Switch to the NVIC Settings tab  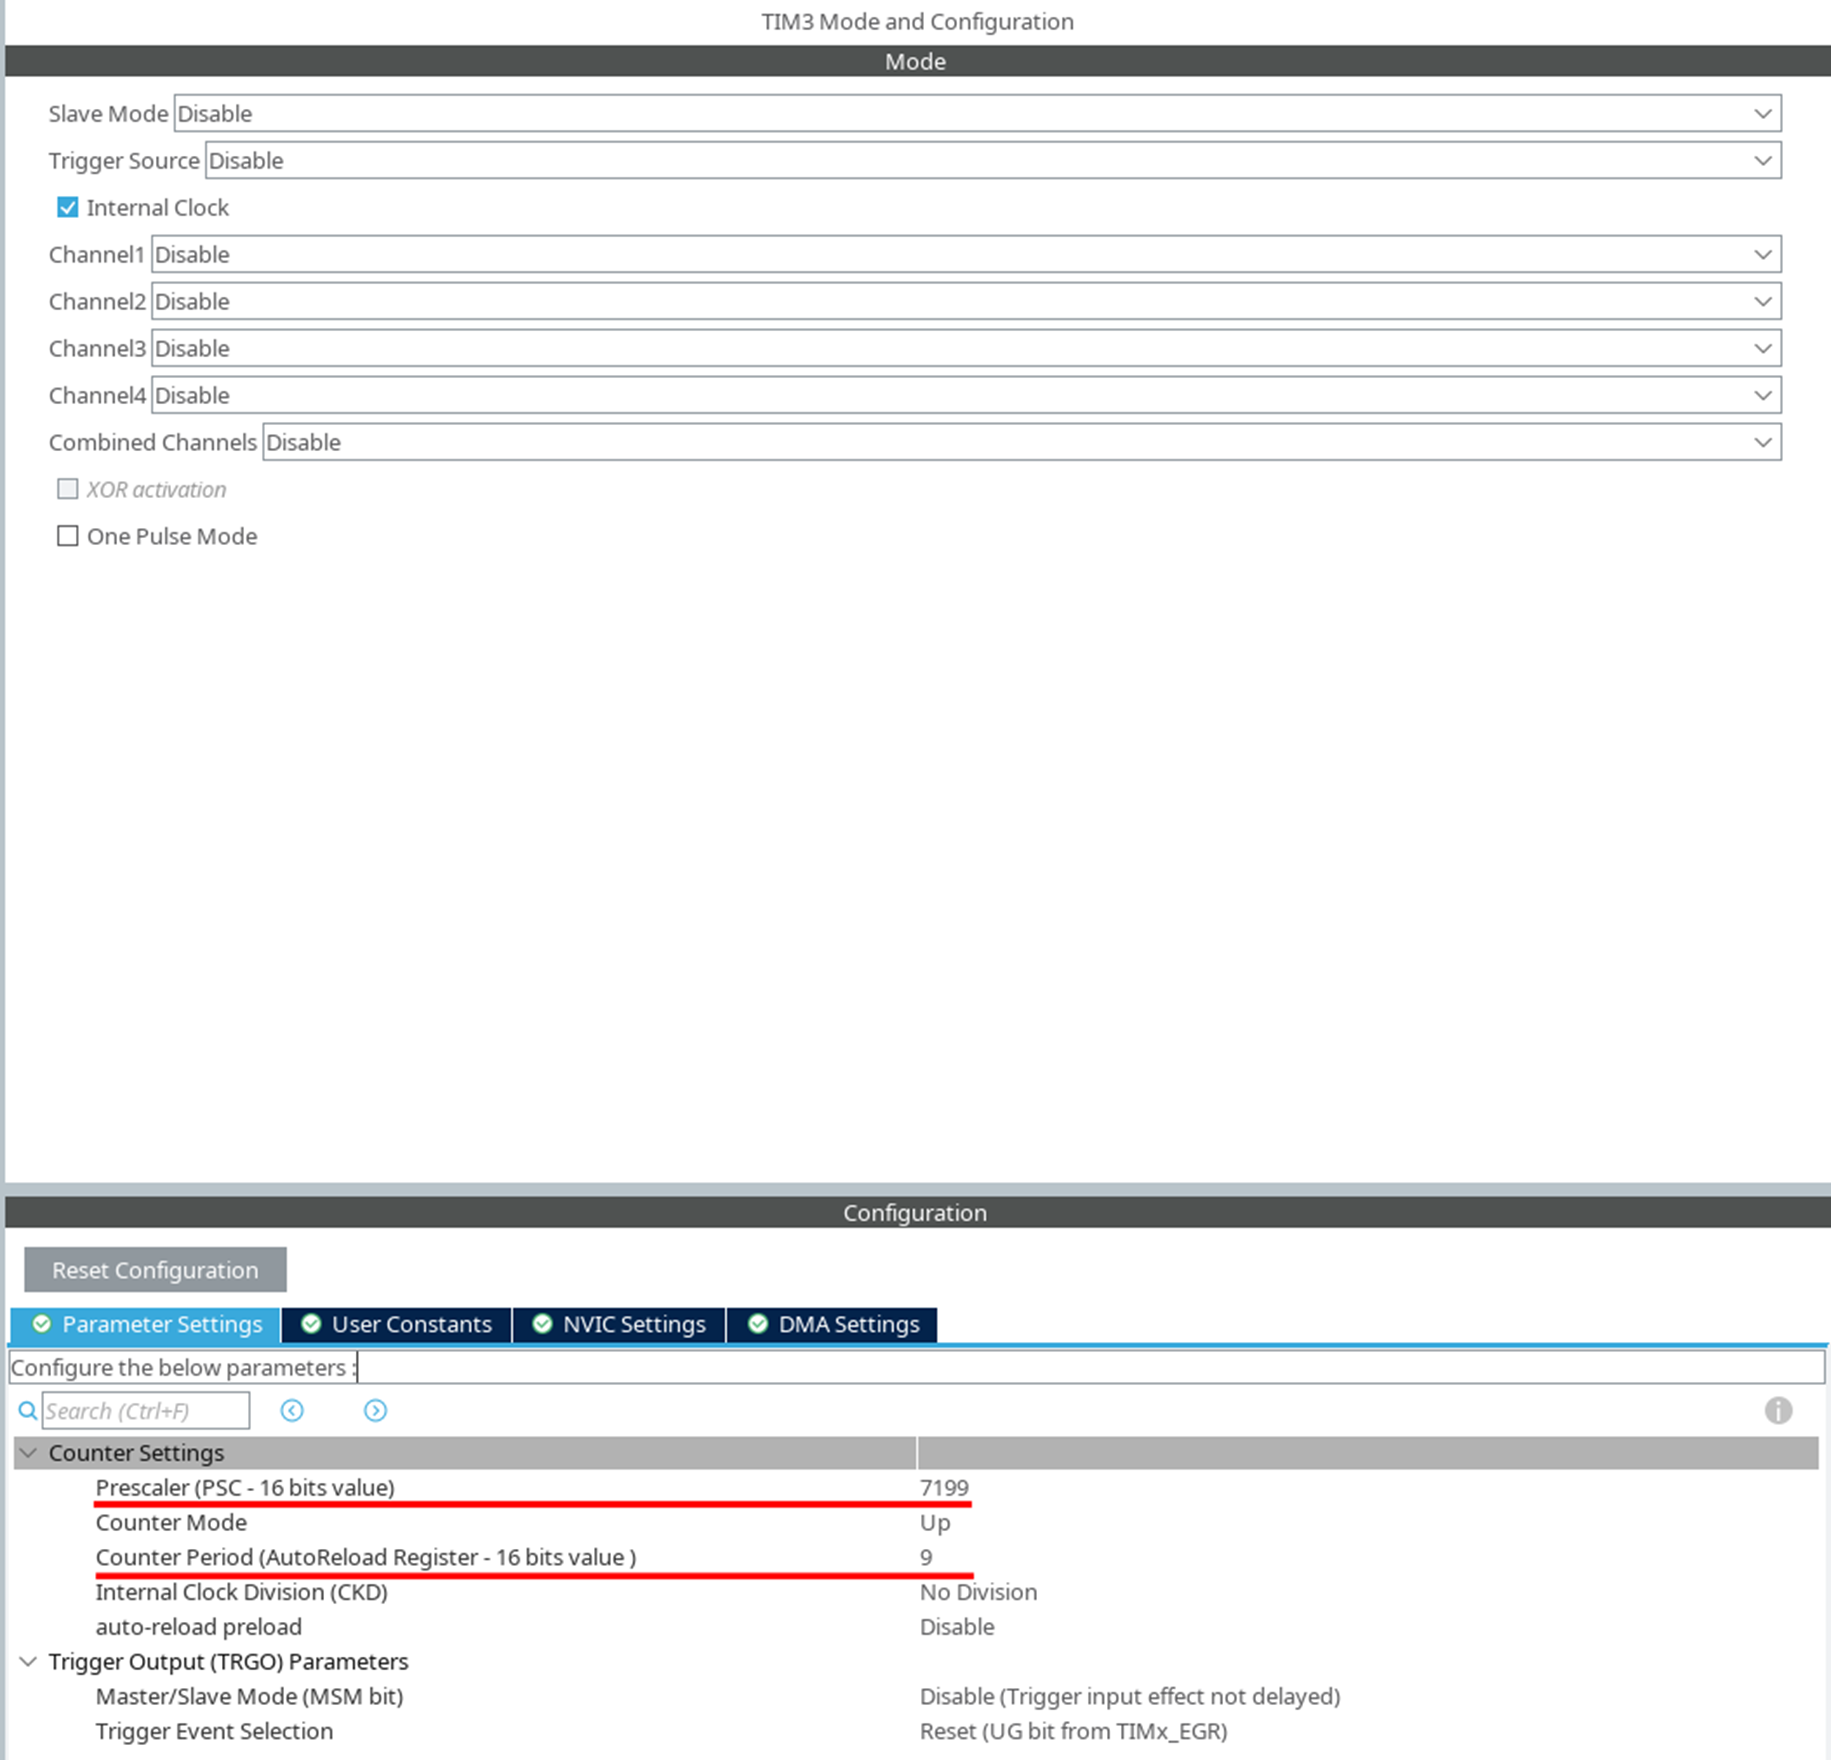click(619, 1324)
